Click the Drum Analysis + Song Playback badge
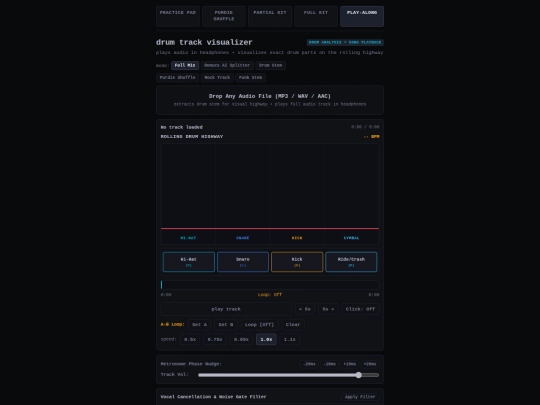Viewport: 540px width, 405px height. (x=345, y=42)
